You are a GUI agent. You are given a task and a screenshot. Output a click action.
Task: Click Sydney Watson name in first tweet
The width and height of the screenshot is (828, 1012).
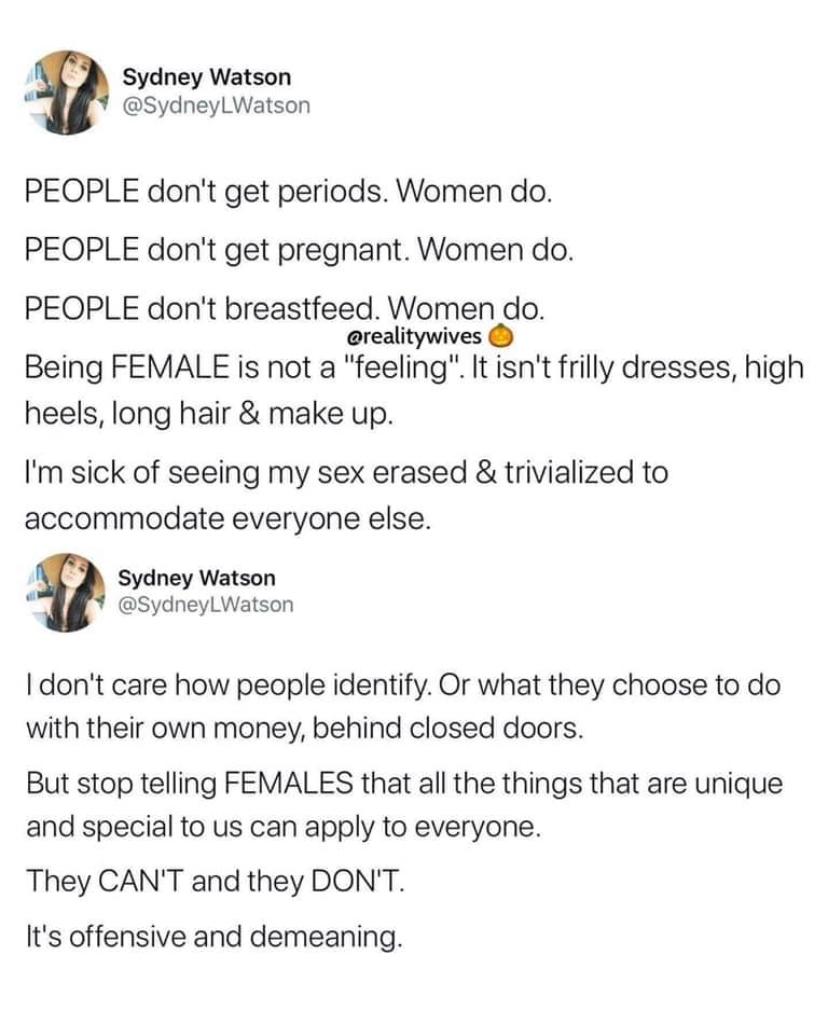[x=207, y=77]
